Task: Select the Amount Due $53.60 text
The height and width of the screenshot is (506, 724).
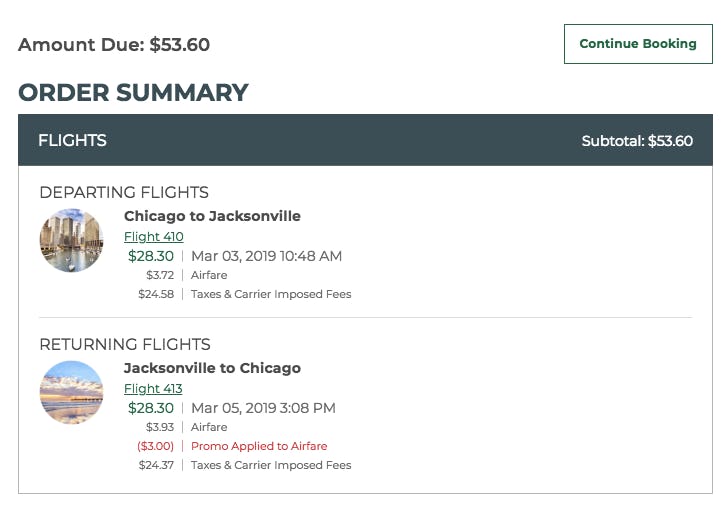Action: (114, 45)
